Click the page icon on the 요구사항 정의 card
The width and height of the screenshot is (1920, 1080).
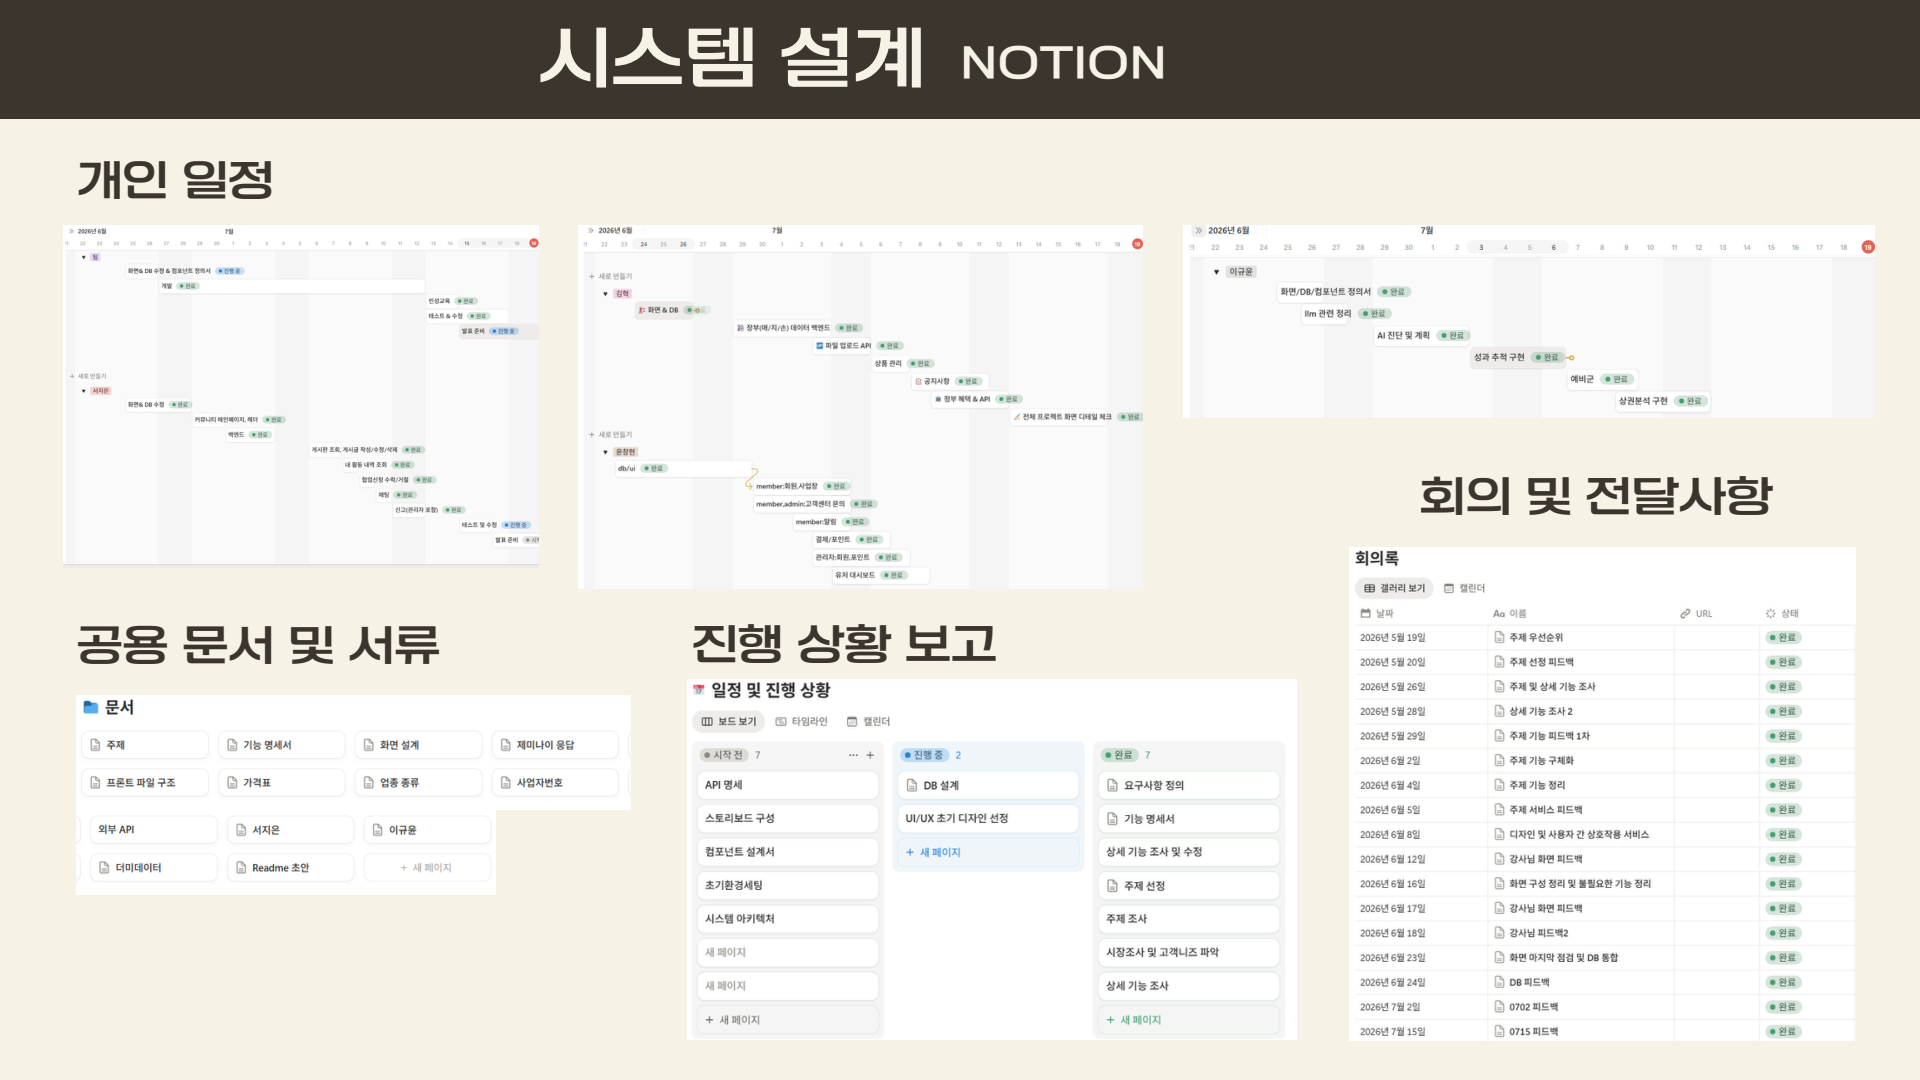coord(1112,786)
